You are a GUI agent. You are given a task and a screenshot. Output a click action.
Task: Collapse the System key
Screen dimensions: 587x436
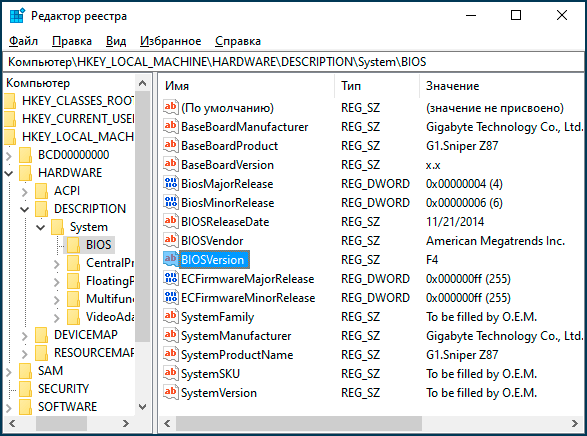(x=41, y=227)
